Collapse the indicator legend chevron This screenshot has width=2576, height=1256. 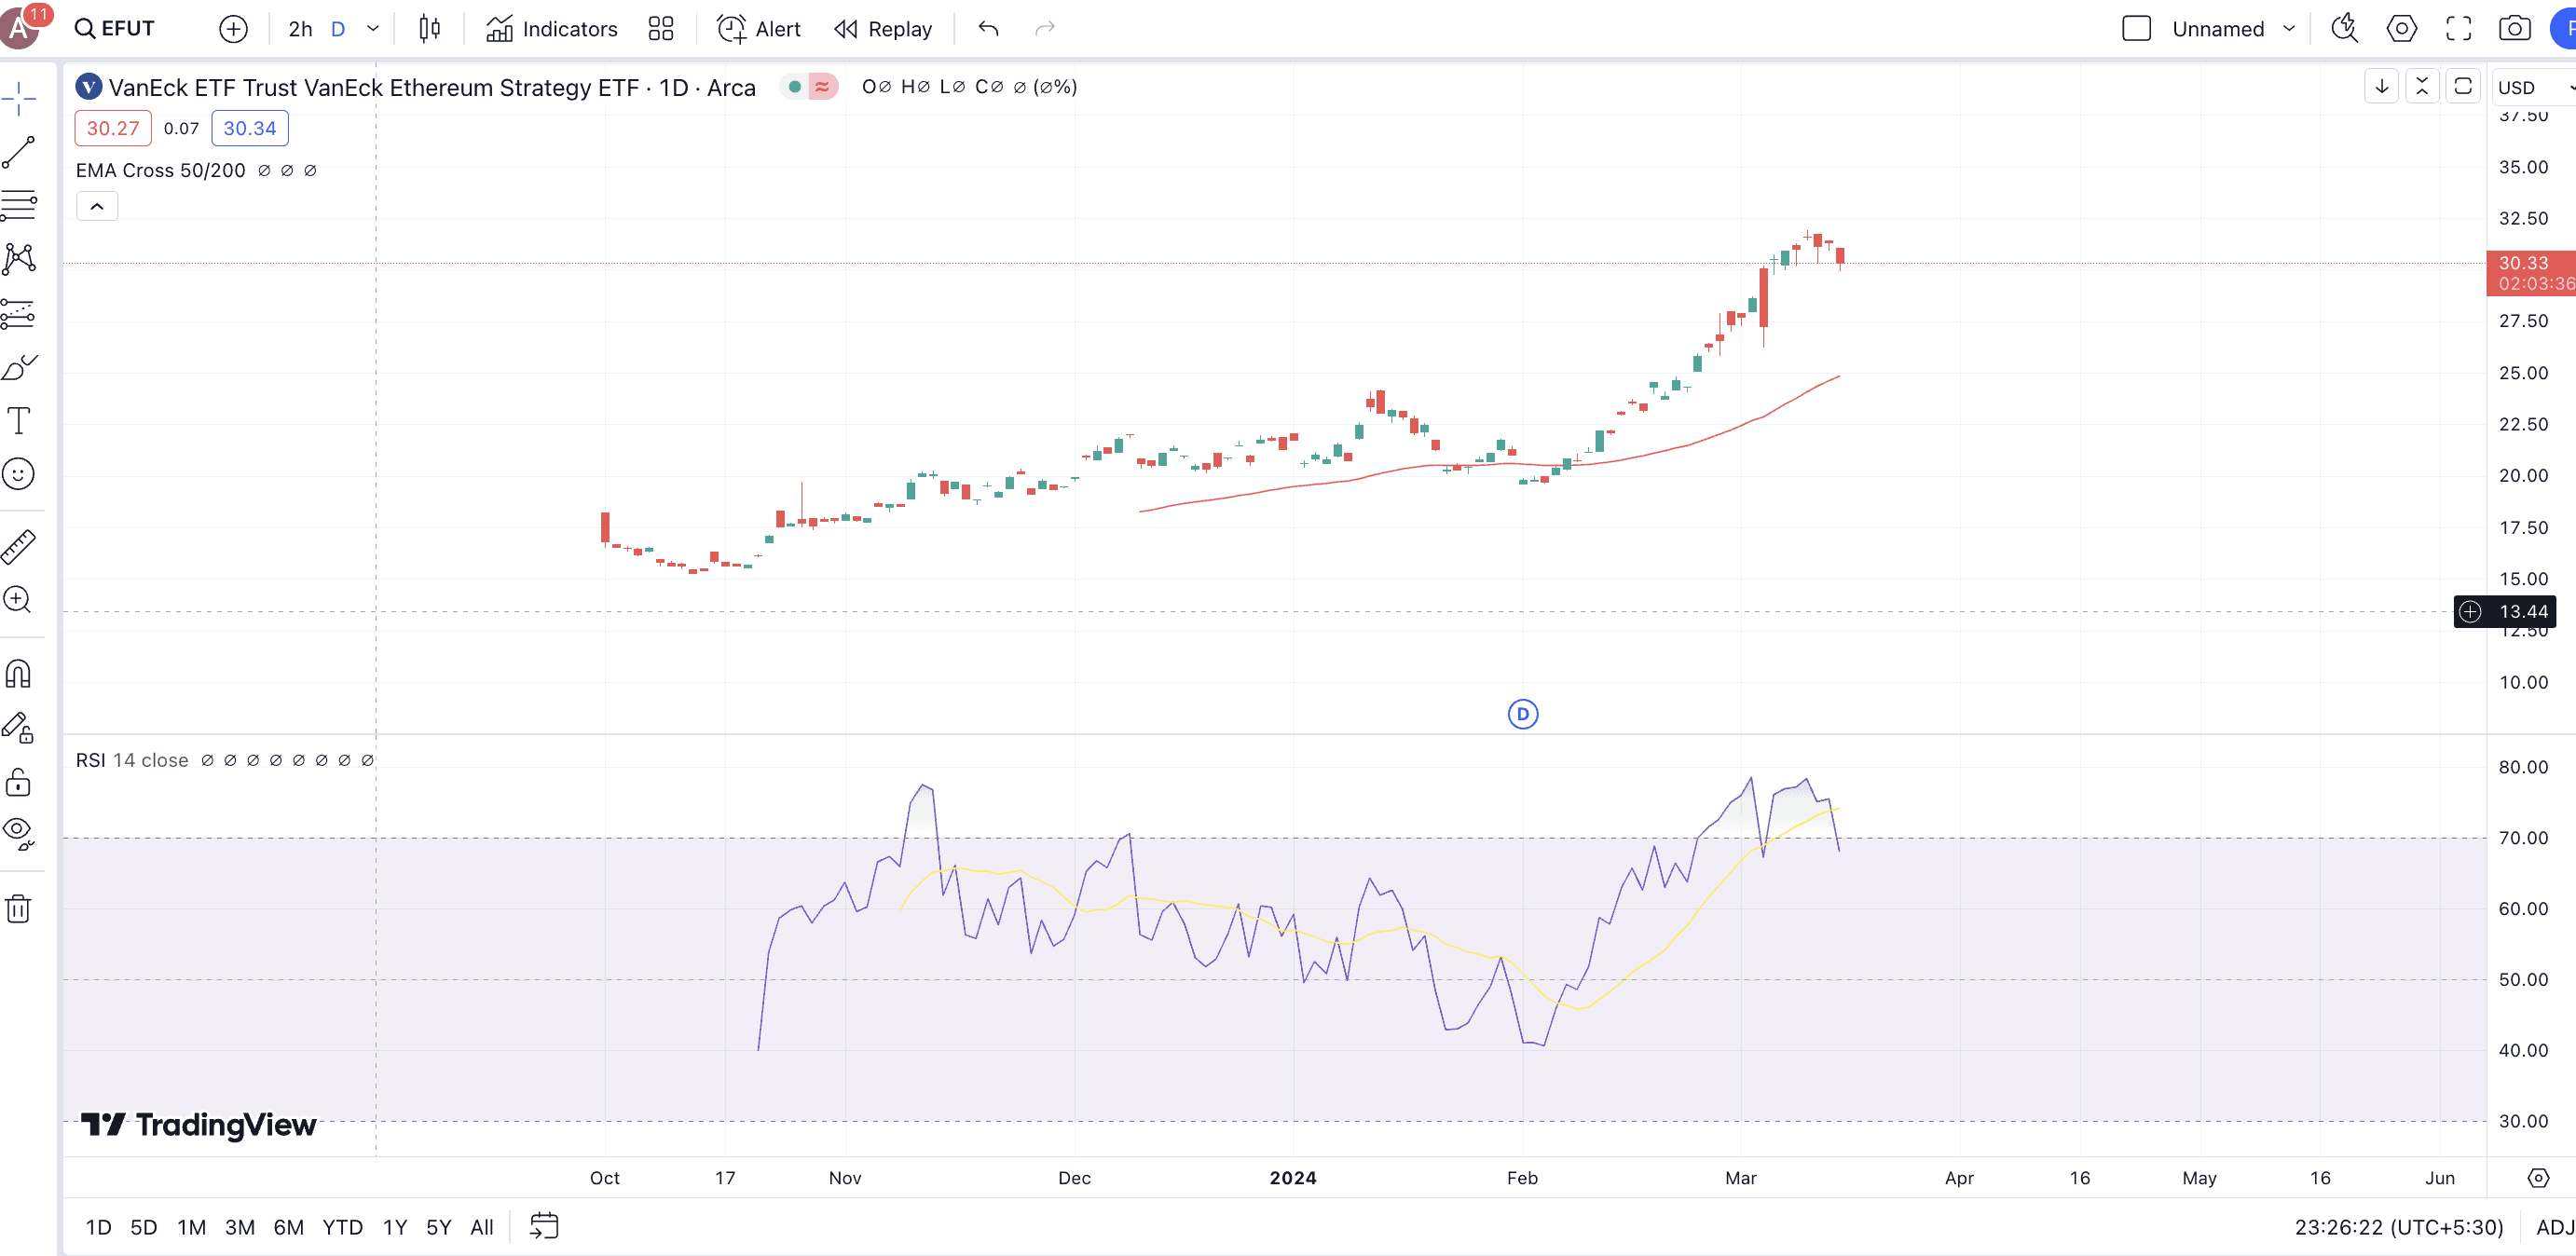tap(97, 207)
